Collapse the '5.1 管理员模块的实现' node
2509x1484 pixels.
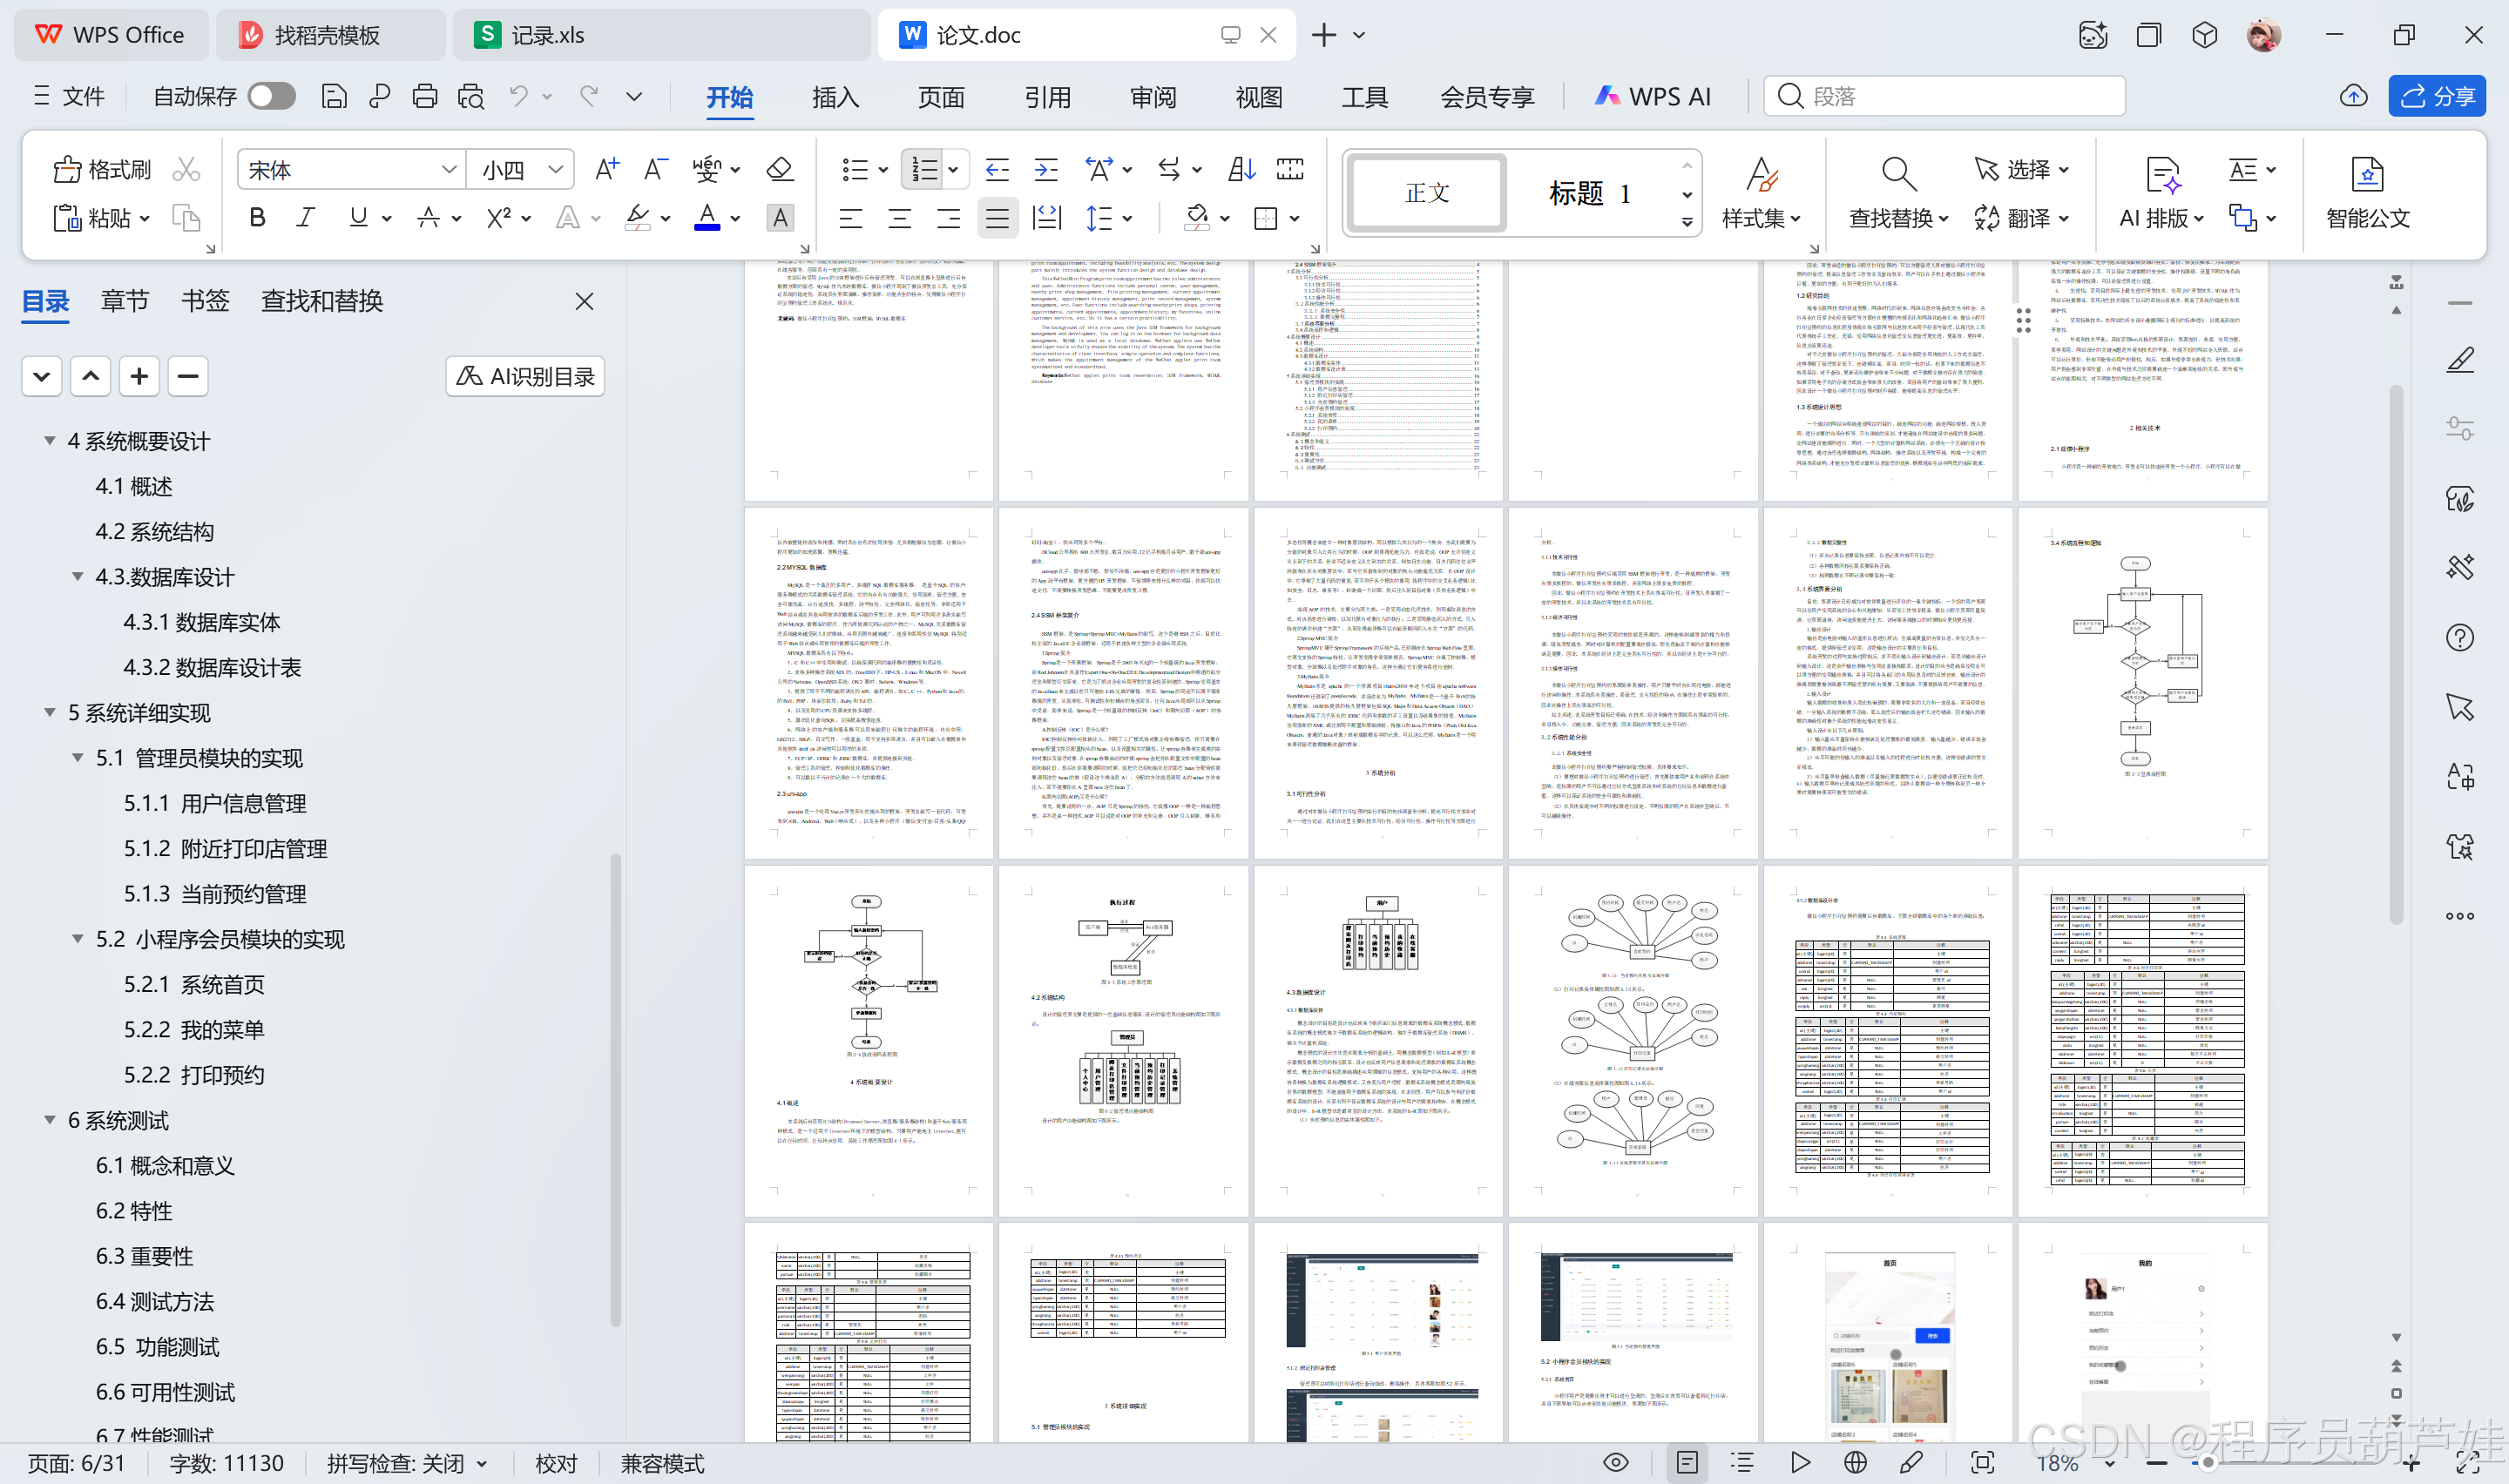coord(77,757)
